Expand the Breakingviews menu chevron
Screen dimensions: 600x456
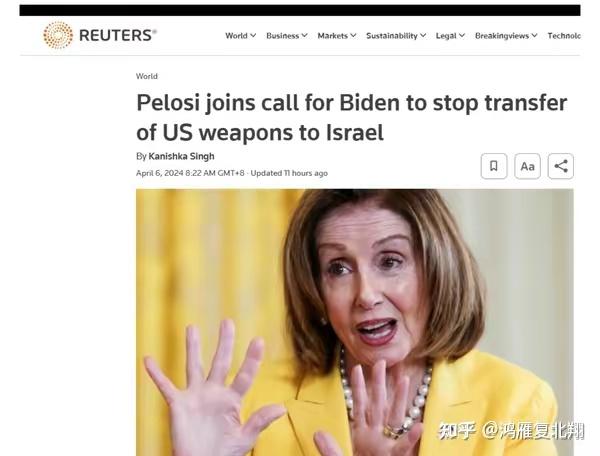(x=535, y=36)
